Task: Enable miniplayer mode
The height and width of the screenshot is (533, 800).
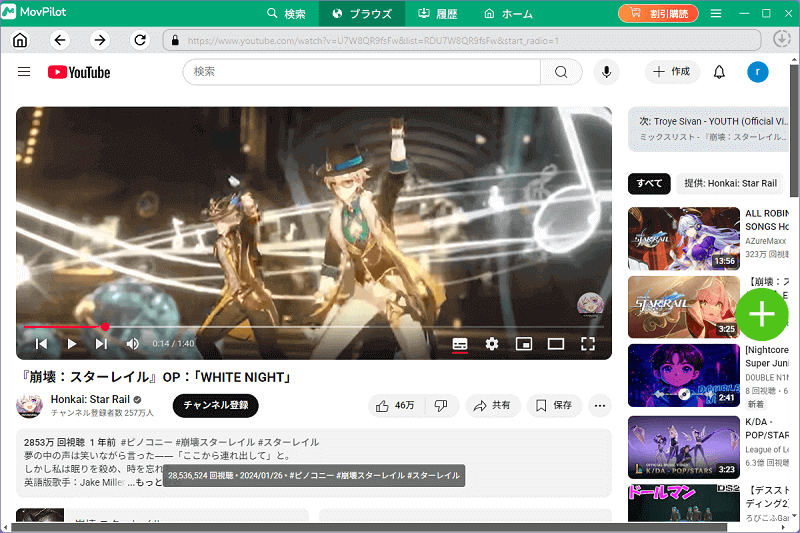Action: coord(524,344)
